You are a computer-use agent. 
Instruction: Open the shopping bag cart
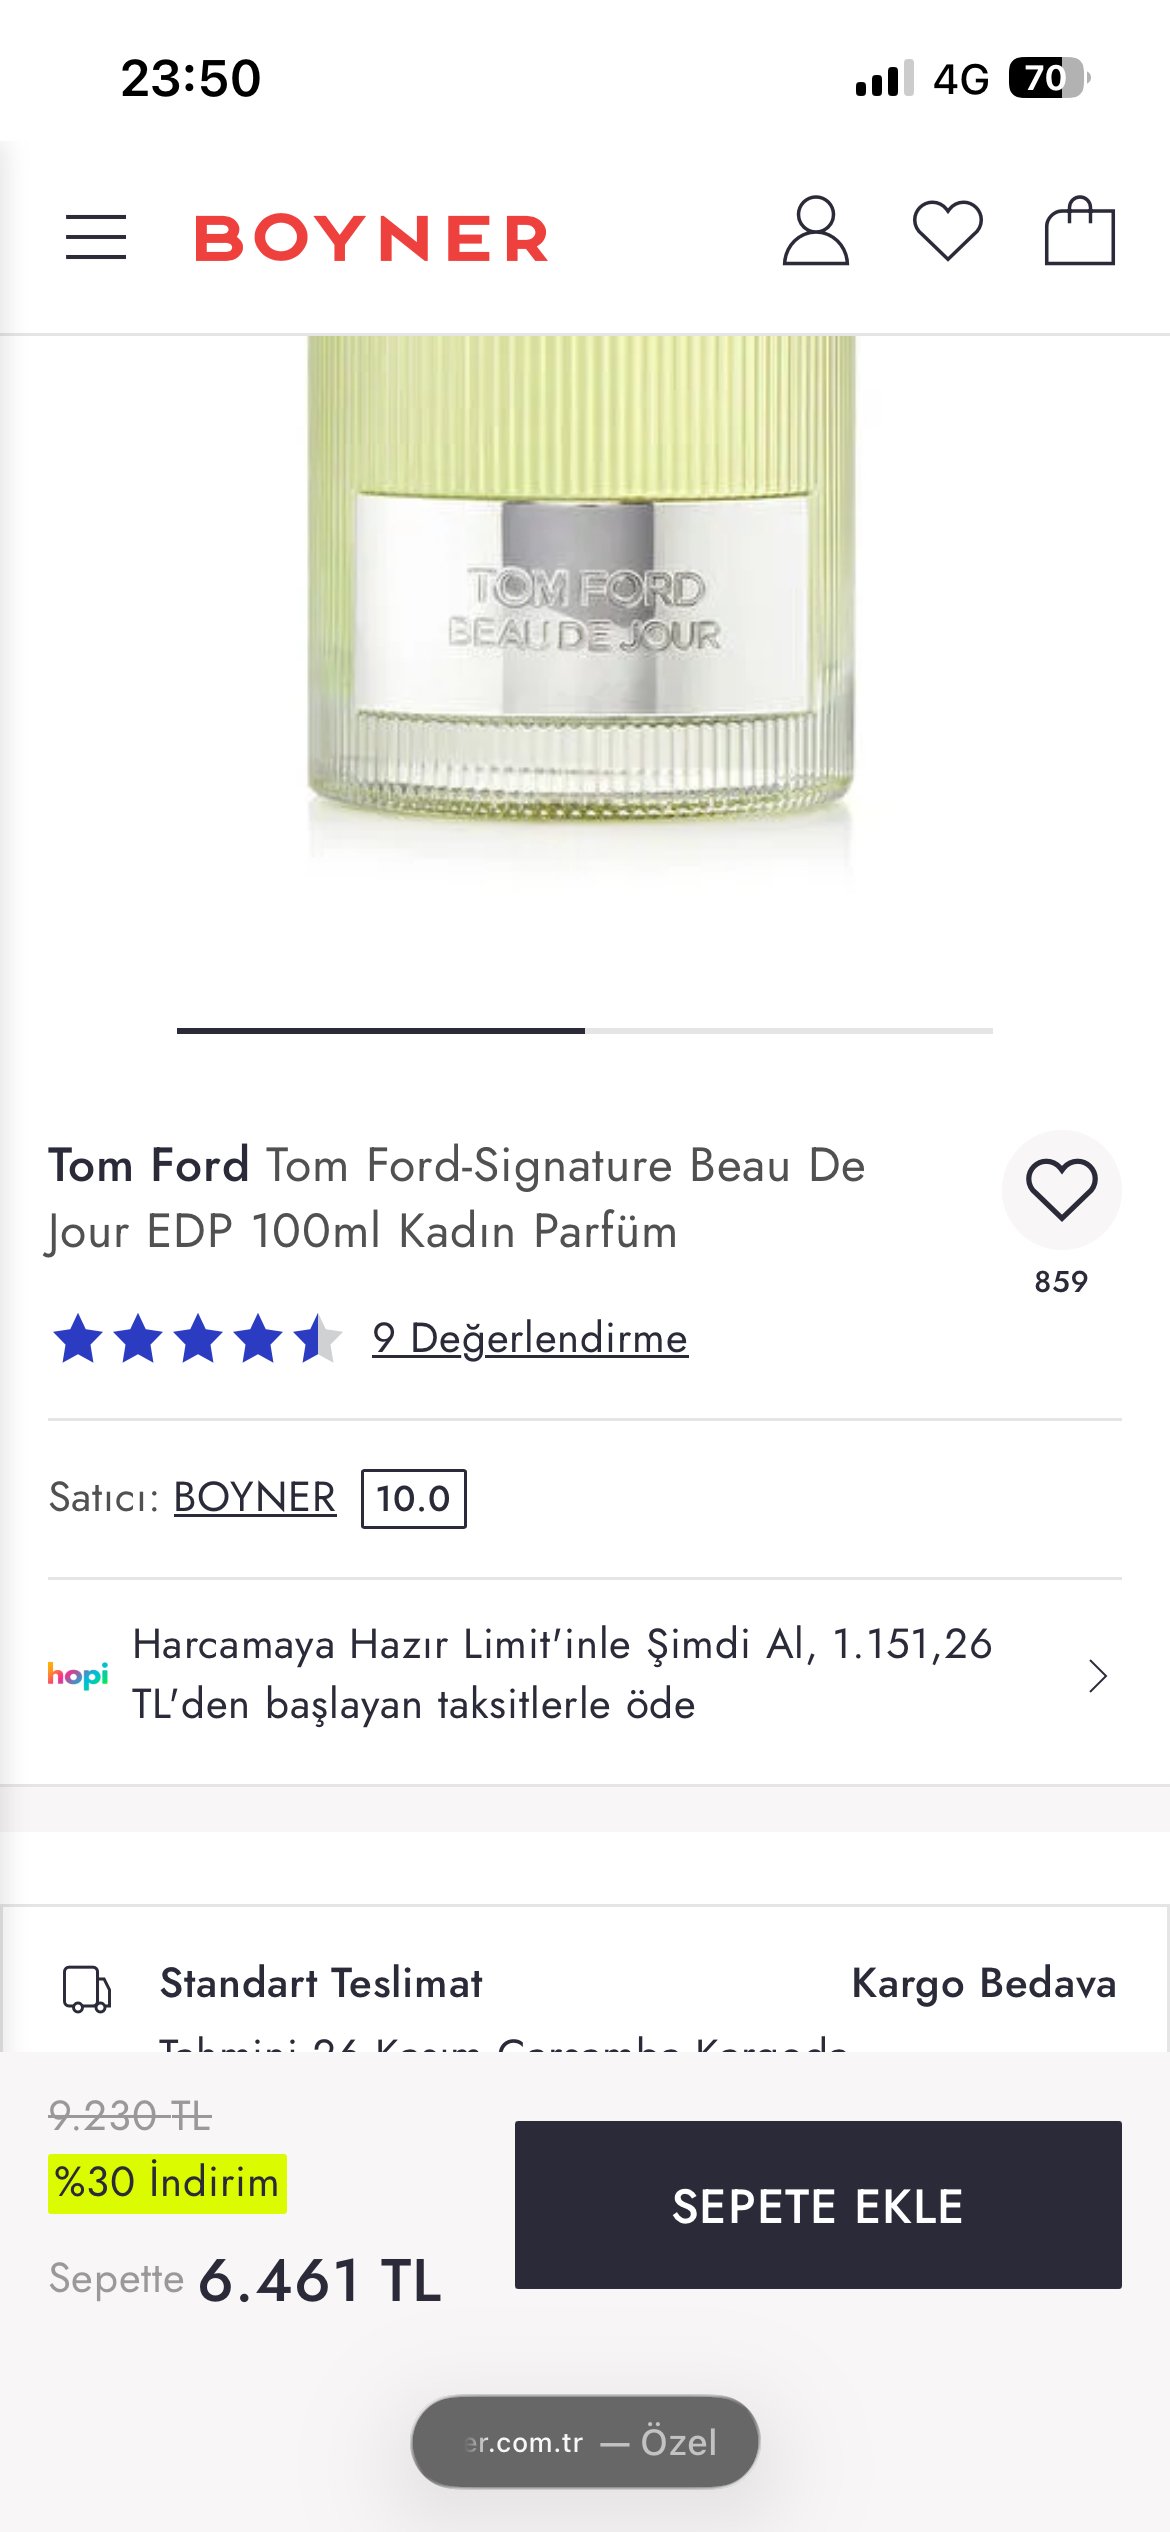tap(1079, 231)
